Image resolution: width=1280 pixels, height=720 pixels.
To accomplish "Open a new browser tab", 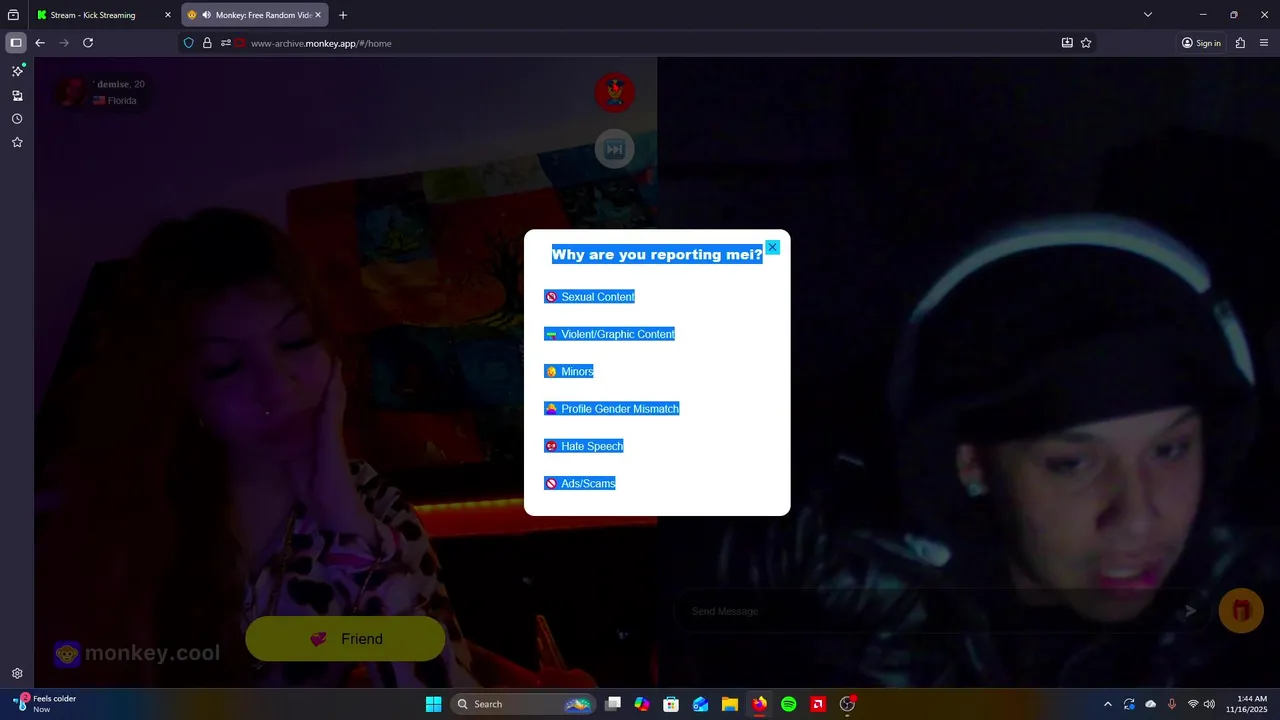I will tap(343, 15).
